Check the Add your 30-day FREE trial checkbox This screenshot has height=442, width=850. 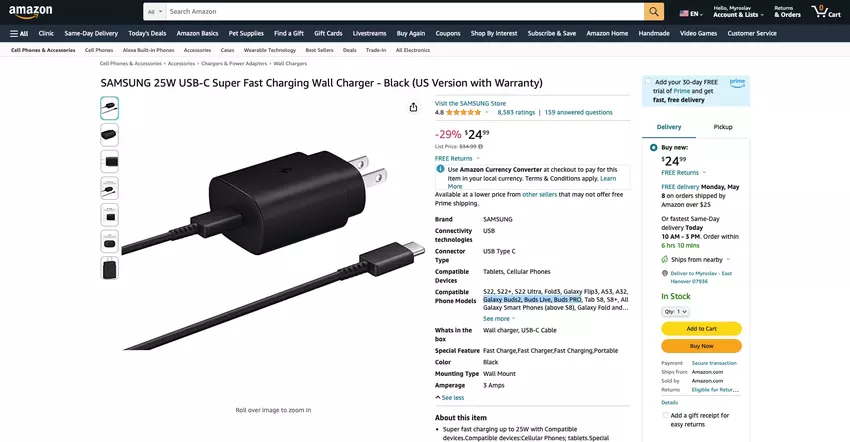click(648, 82)
